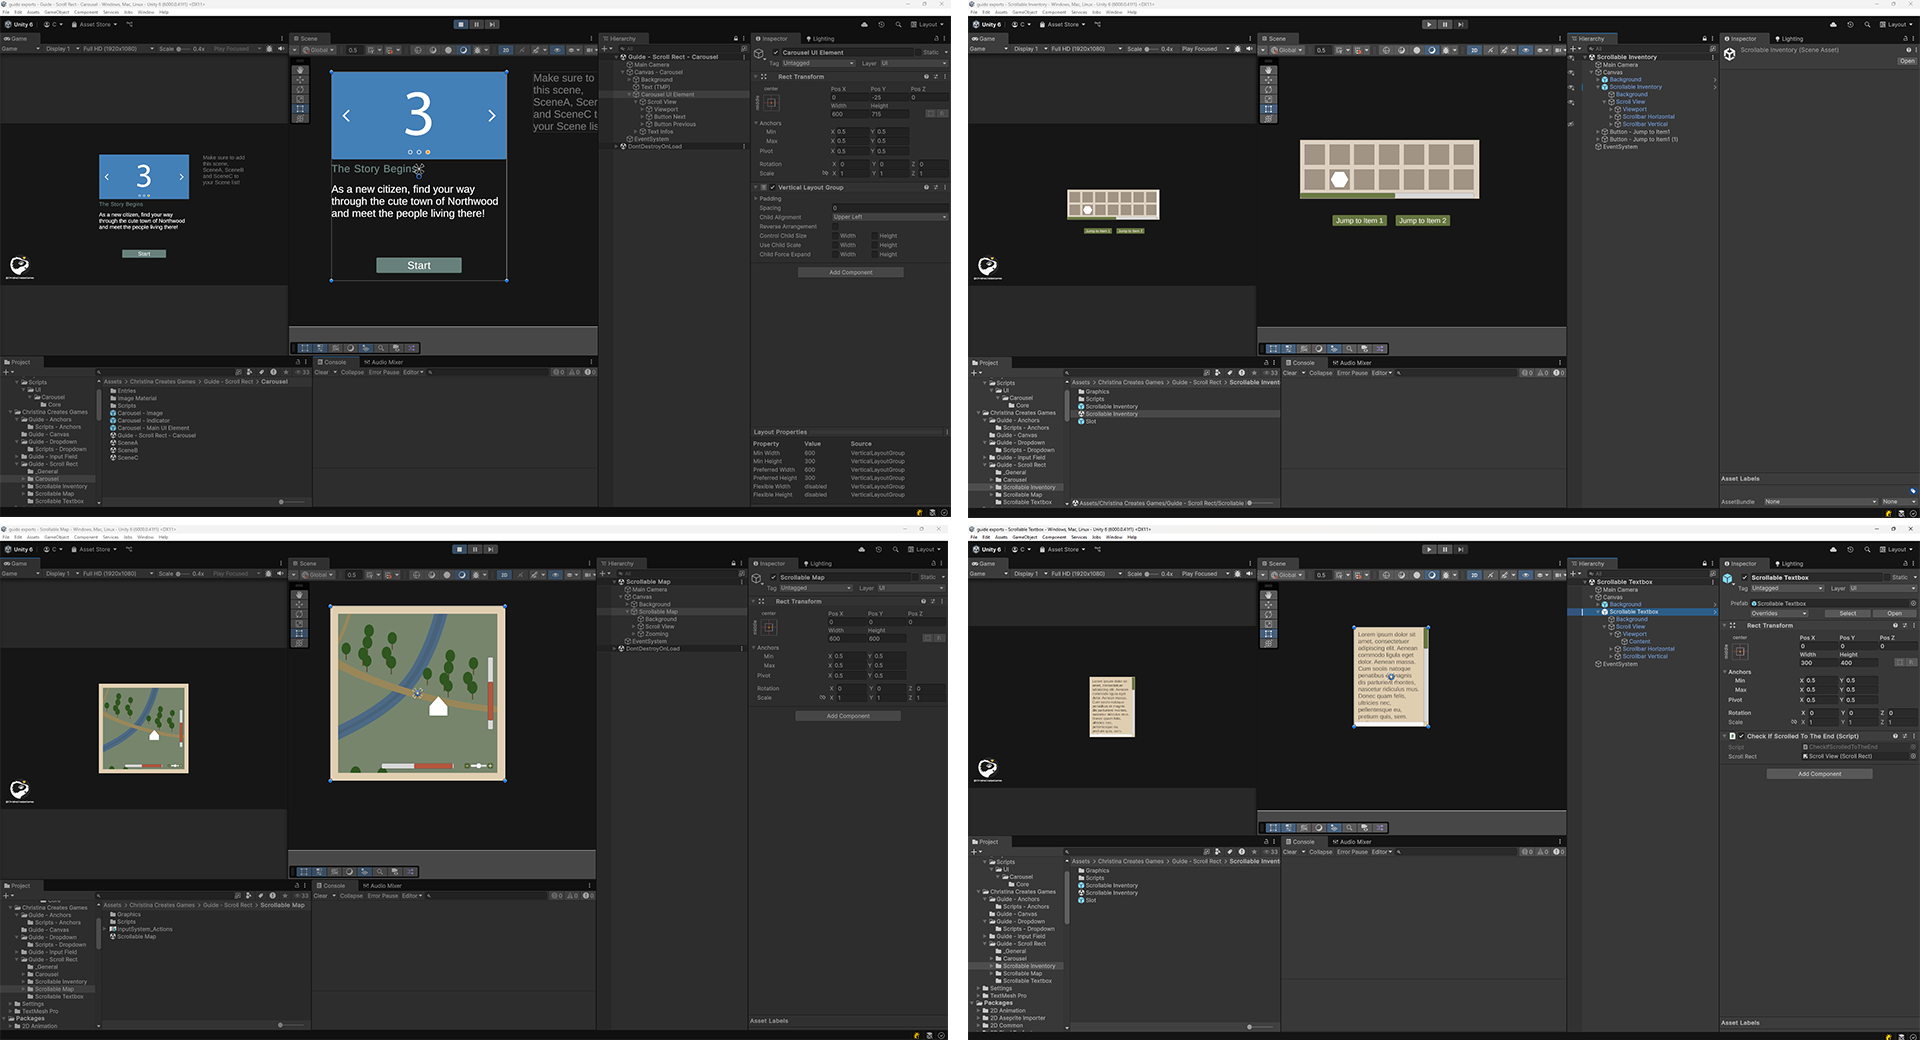Click the blue prefab cube icon in Textbox Inspector
The width and height of the screenshot is (1920, 1040).
[x=1728, y=579]
